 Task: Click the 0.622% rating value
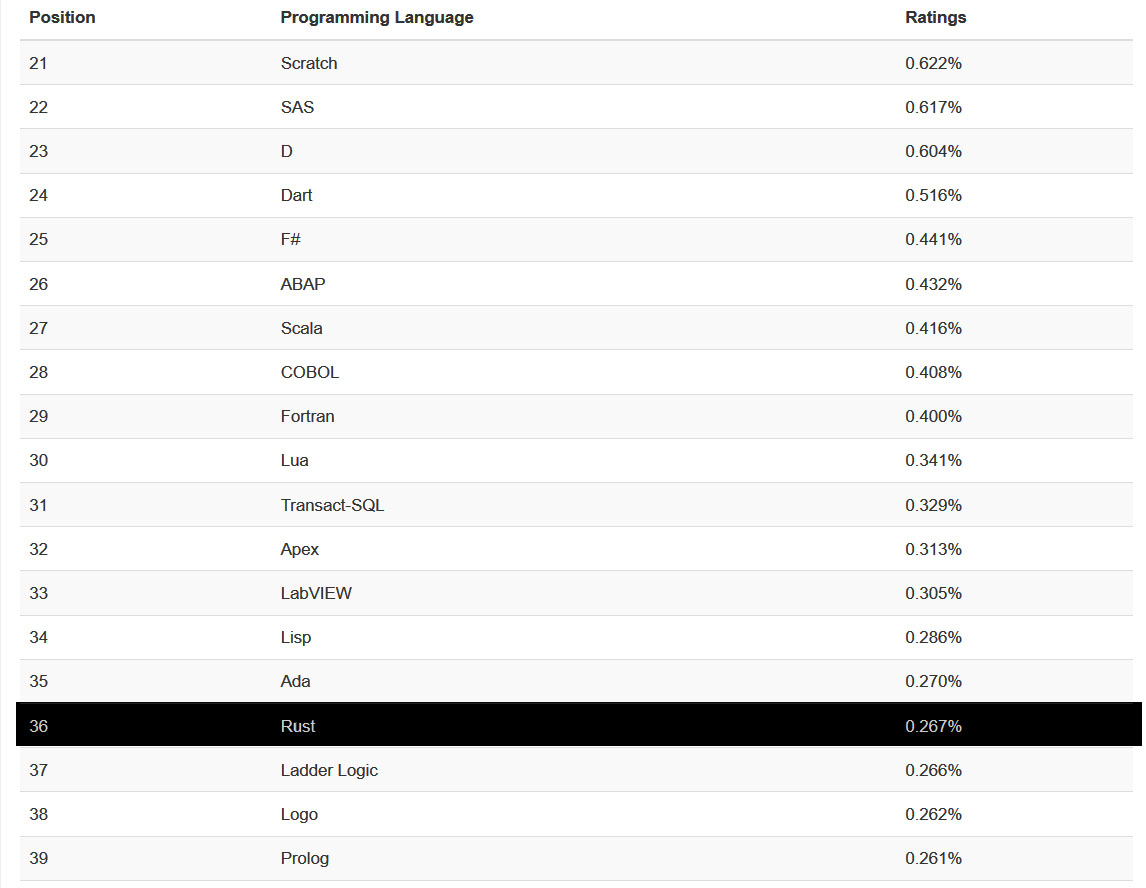click(x=933, y=63)
